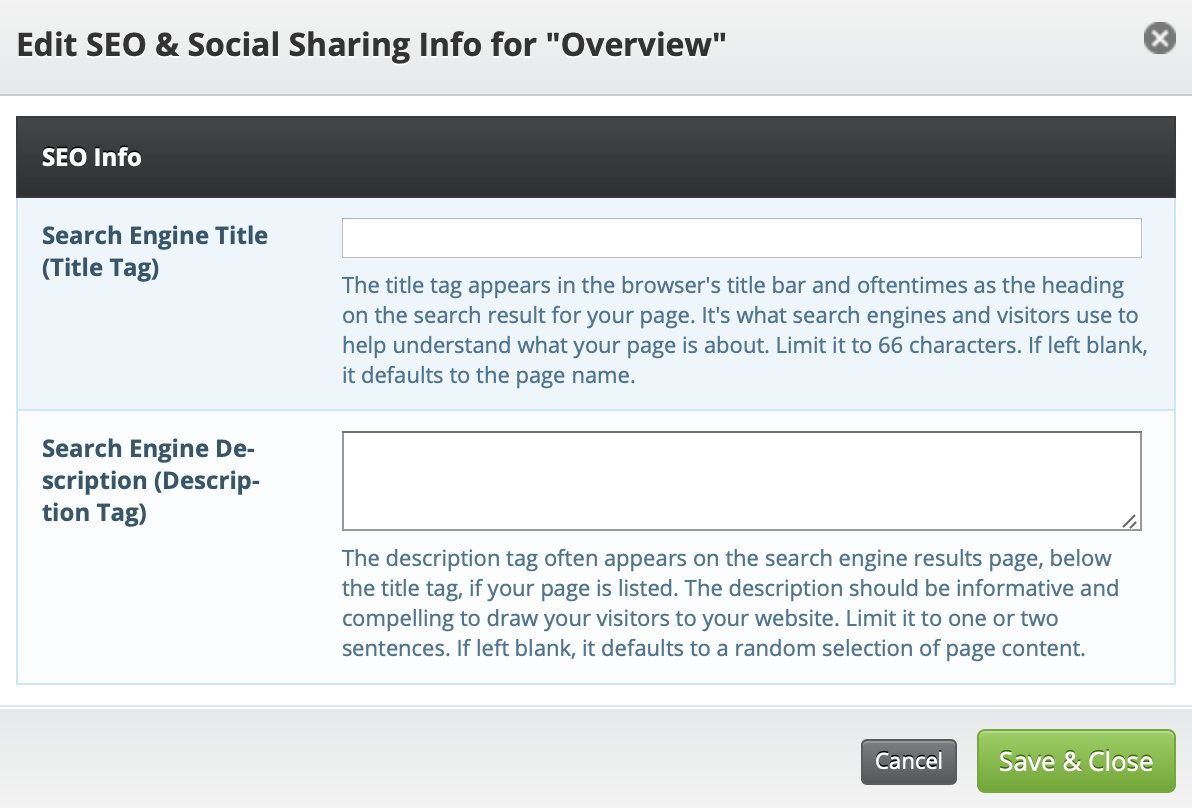Click inside the Search Engine Title field
This screenshot has width=1192, height=808.
tap(741, 237)
